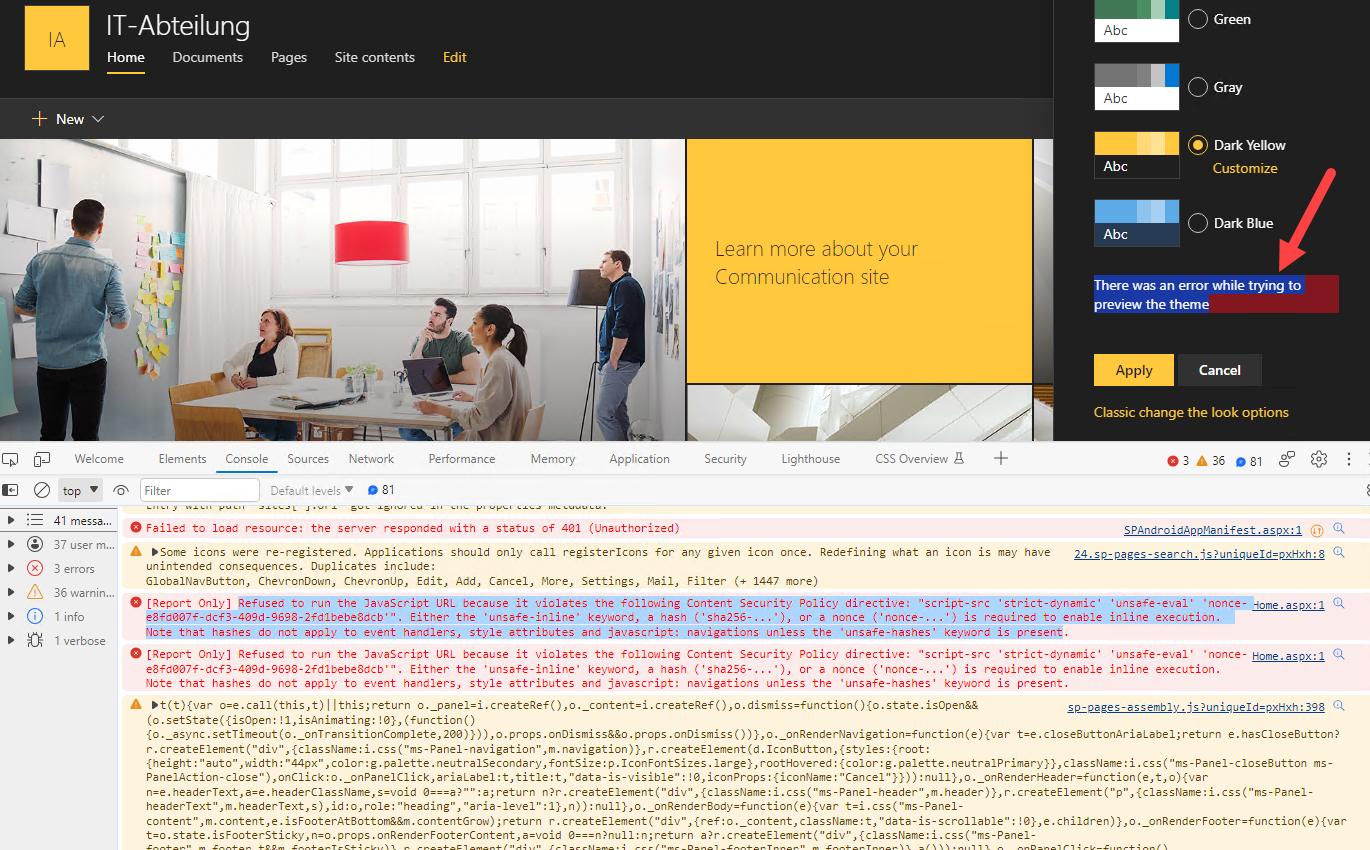
Task: Click the Customize link under Dark Yellow
Action: click(x=1245, y=168)
